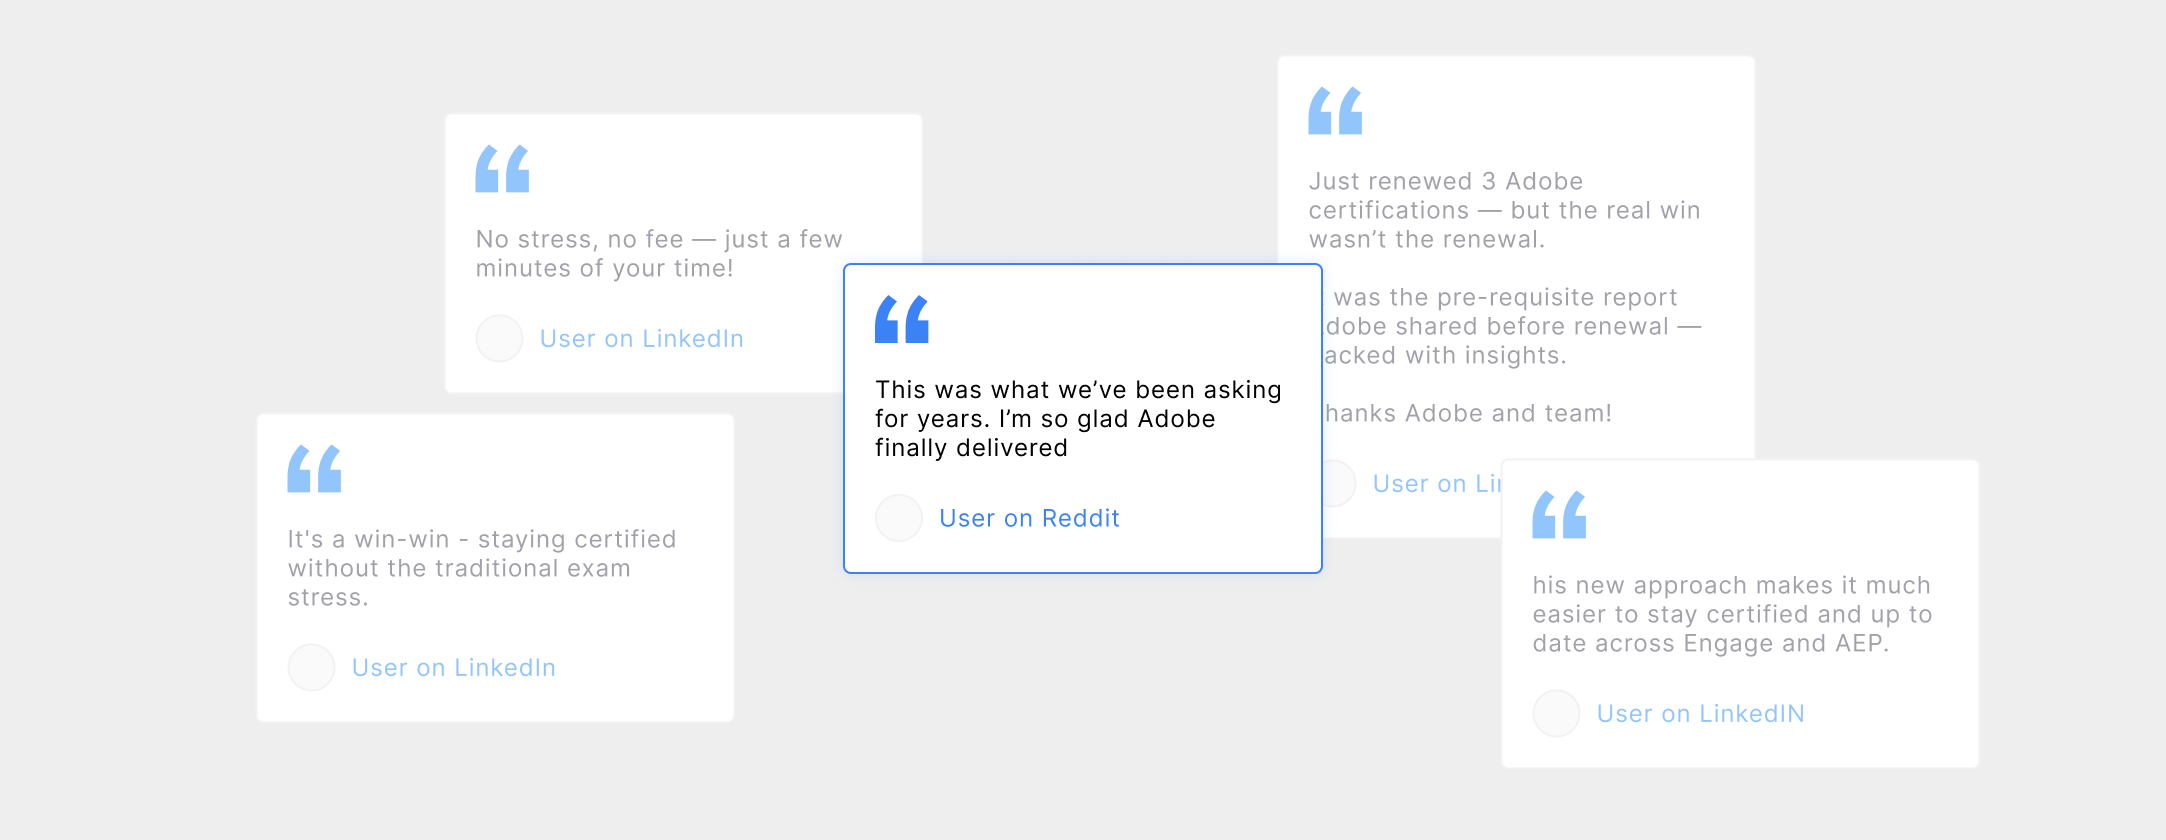Follow the LinkedIn user link under "It's a win-win"
Image resolution: width=2166 pixels, height=840 pixels.
(x=453, y=667)
